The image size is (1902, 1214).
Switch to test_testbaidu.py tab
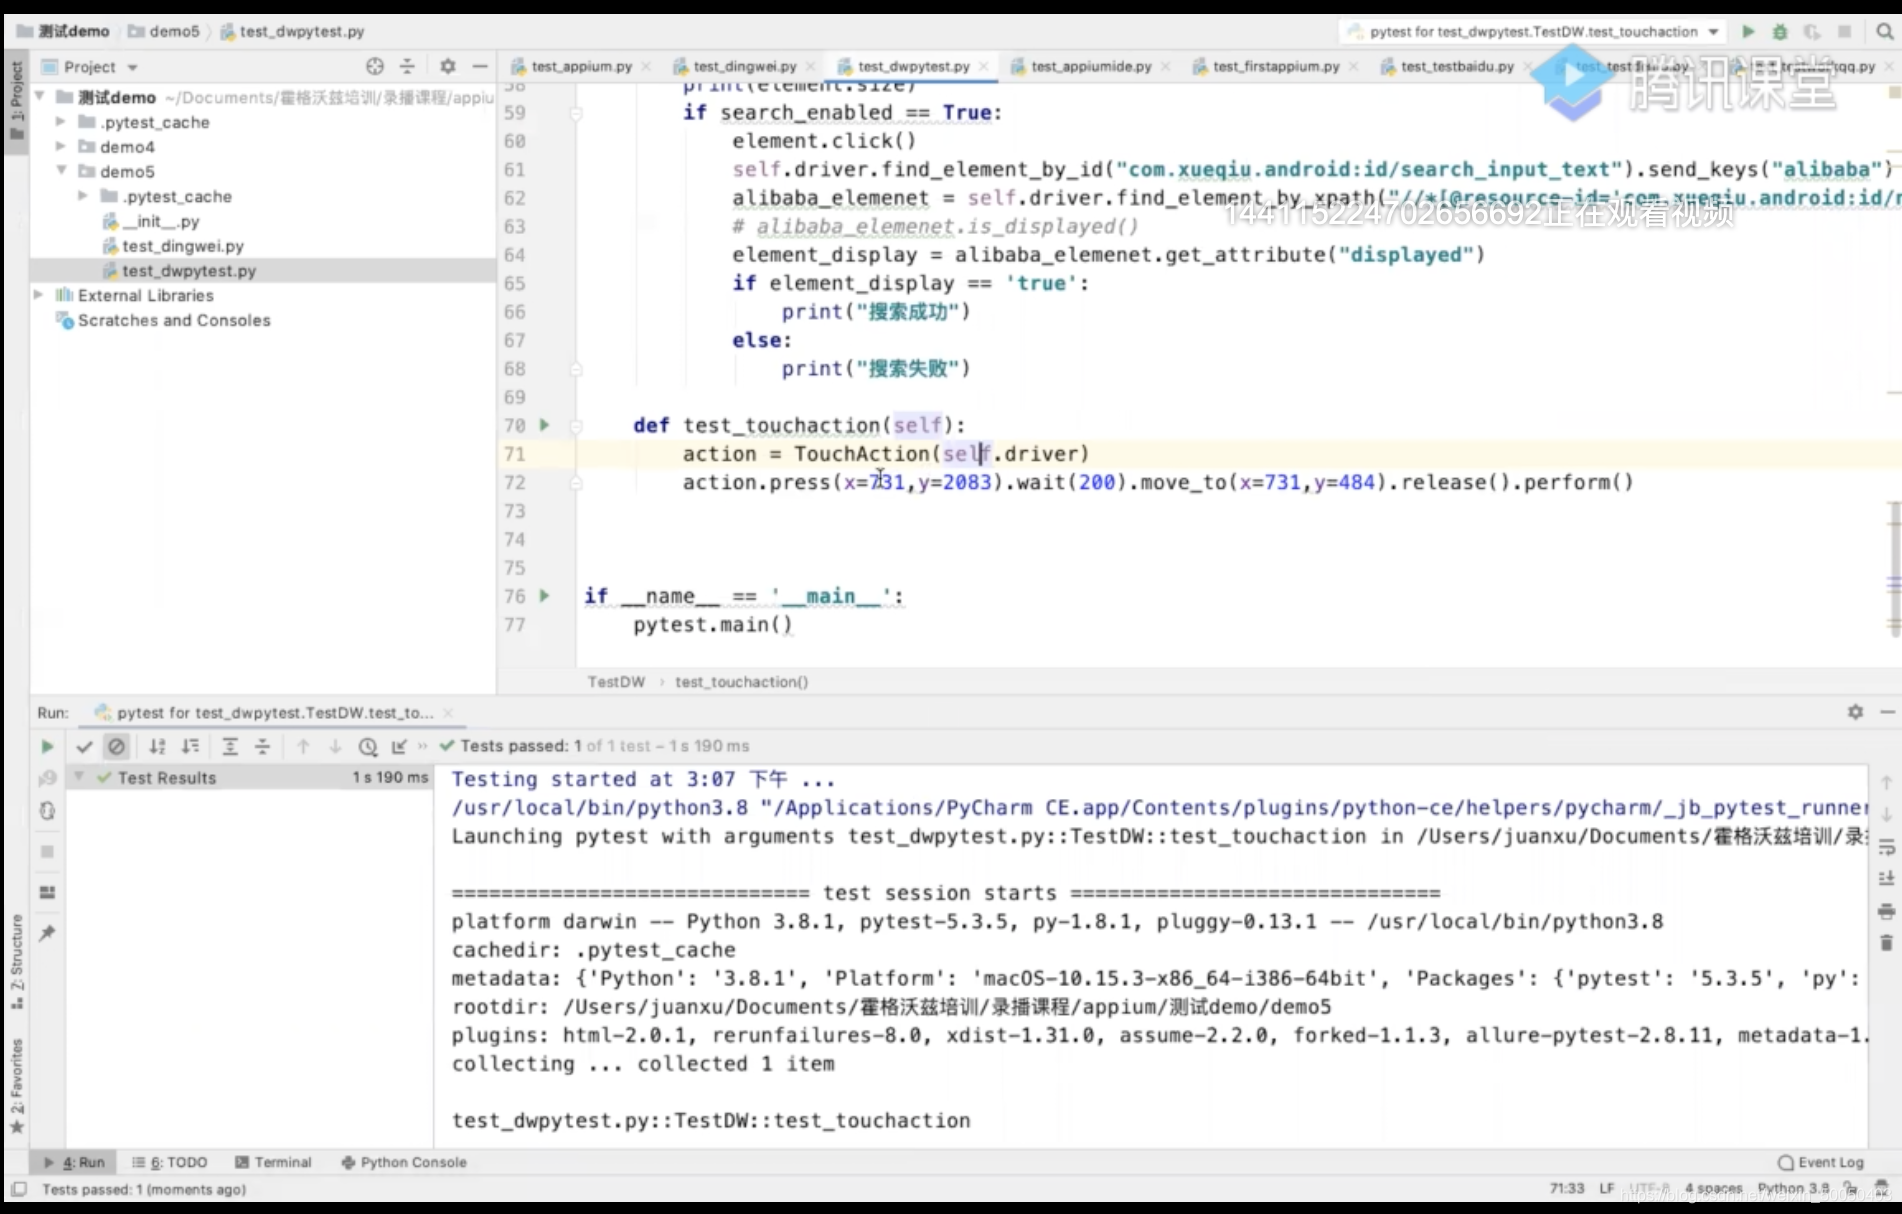pyautogui.click(x=1457, y=67)
